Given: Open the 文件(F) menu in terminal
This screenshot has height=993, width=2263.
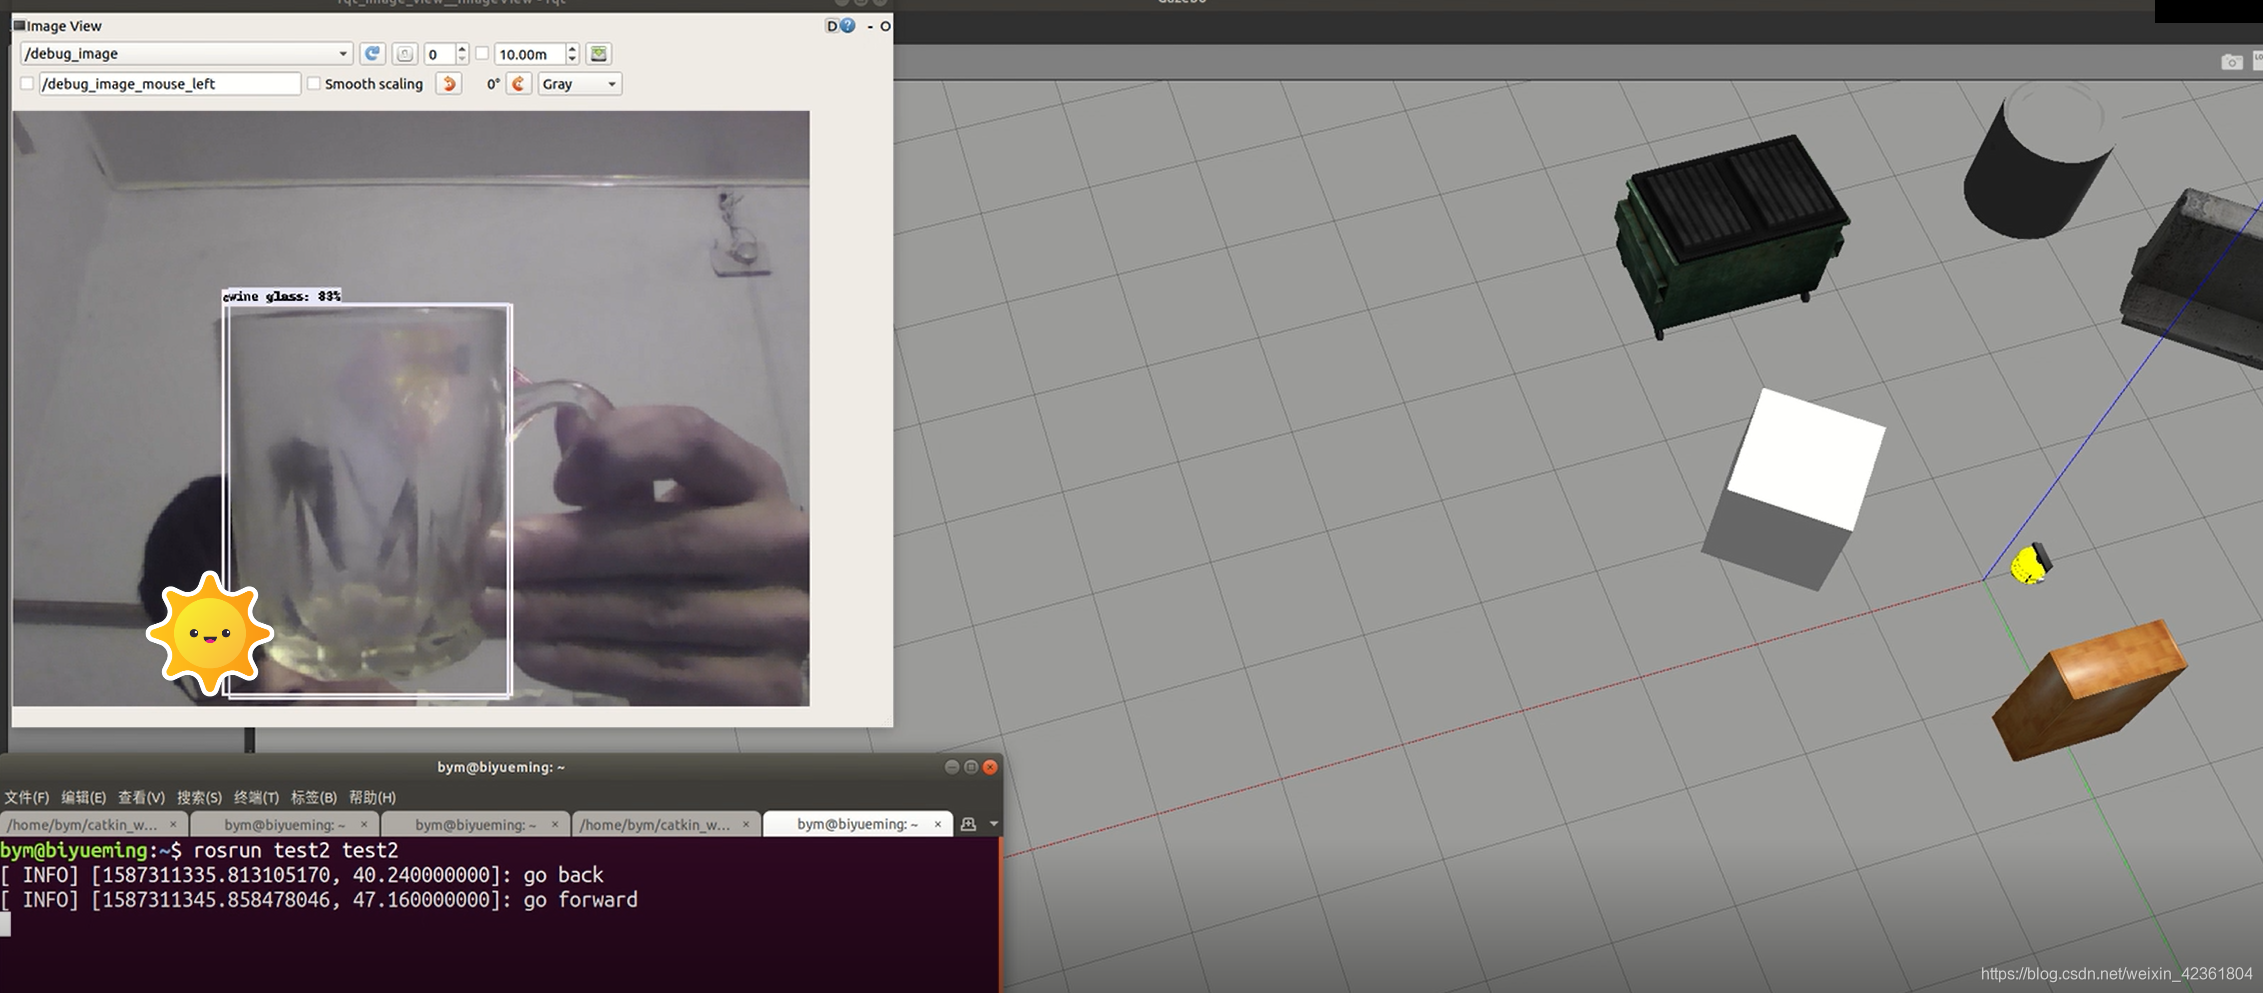Looking at the screenshot, I should [x=26, y=797].
